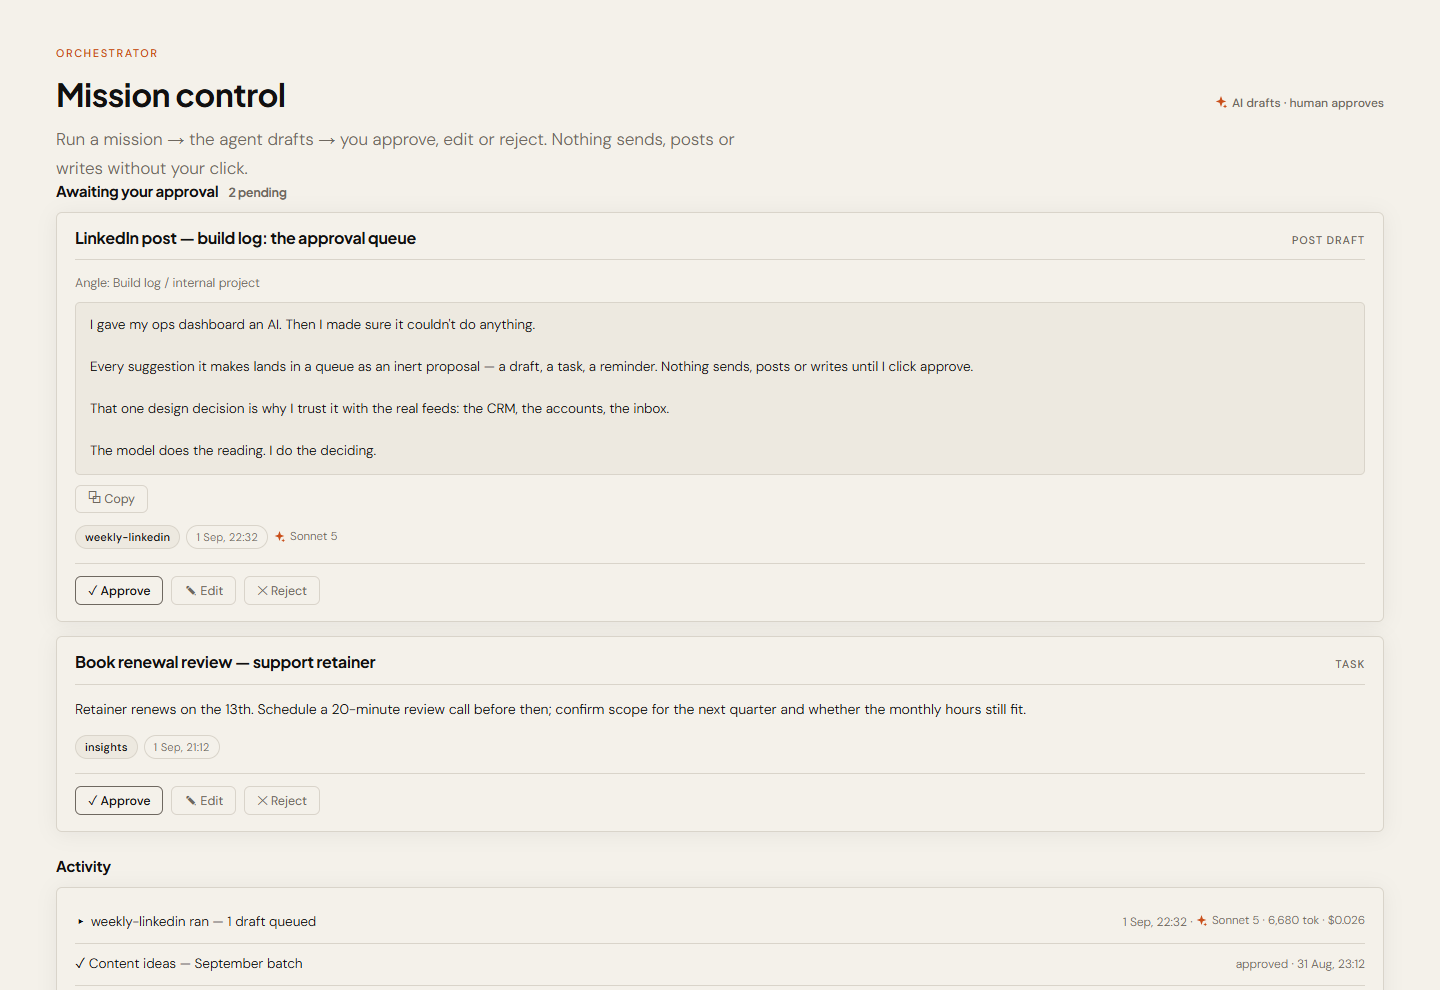
Task: Click the 'approved · 31 Aug, 23:12' status text
Action: point(1300,964)
